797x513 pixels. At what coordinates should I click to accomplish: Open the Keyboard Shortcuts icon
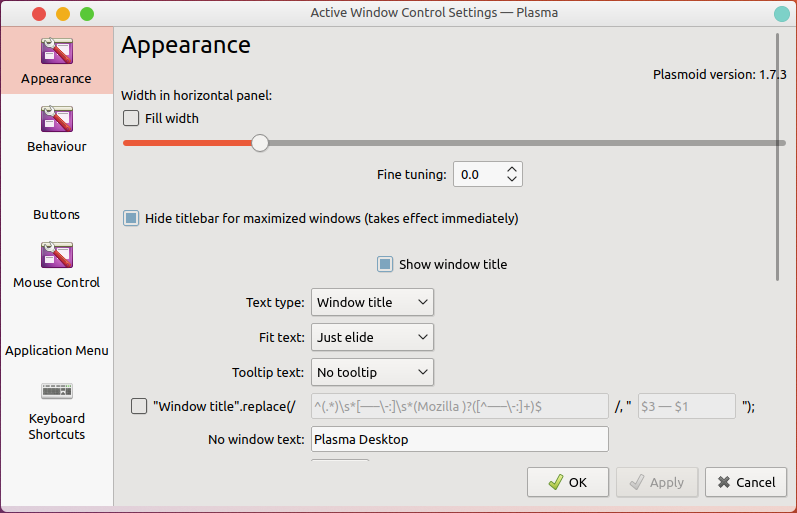tap(56, 390)
